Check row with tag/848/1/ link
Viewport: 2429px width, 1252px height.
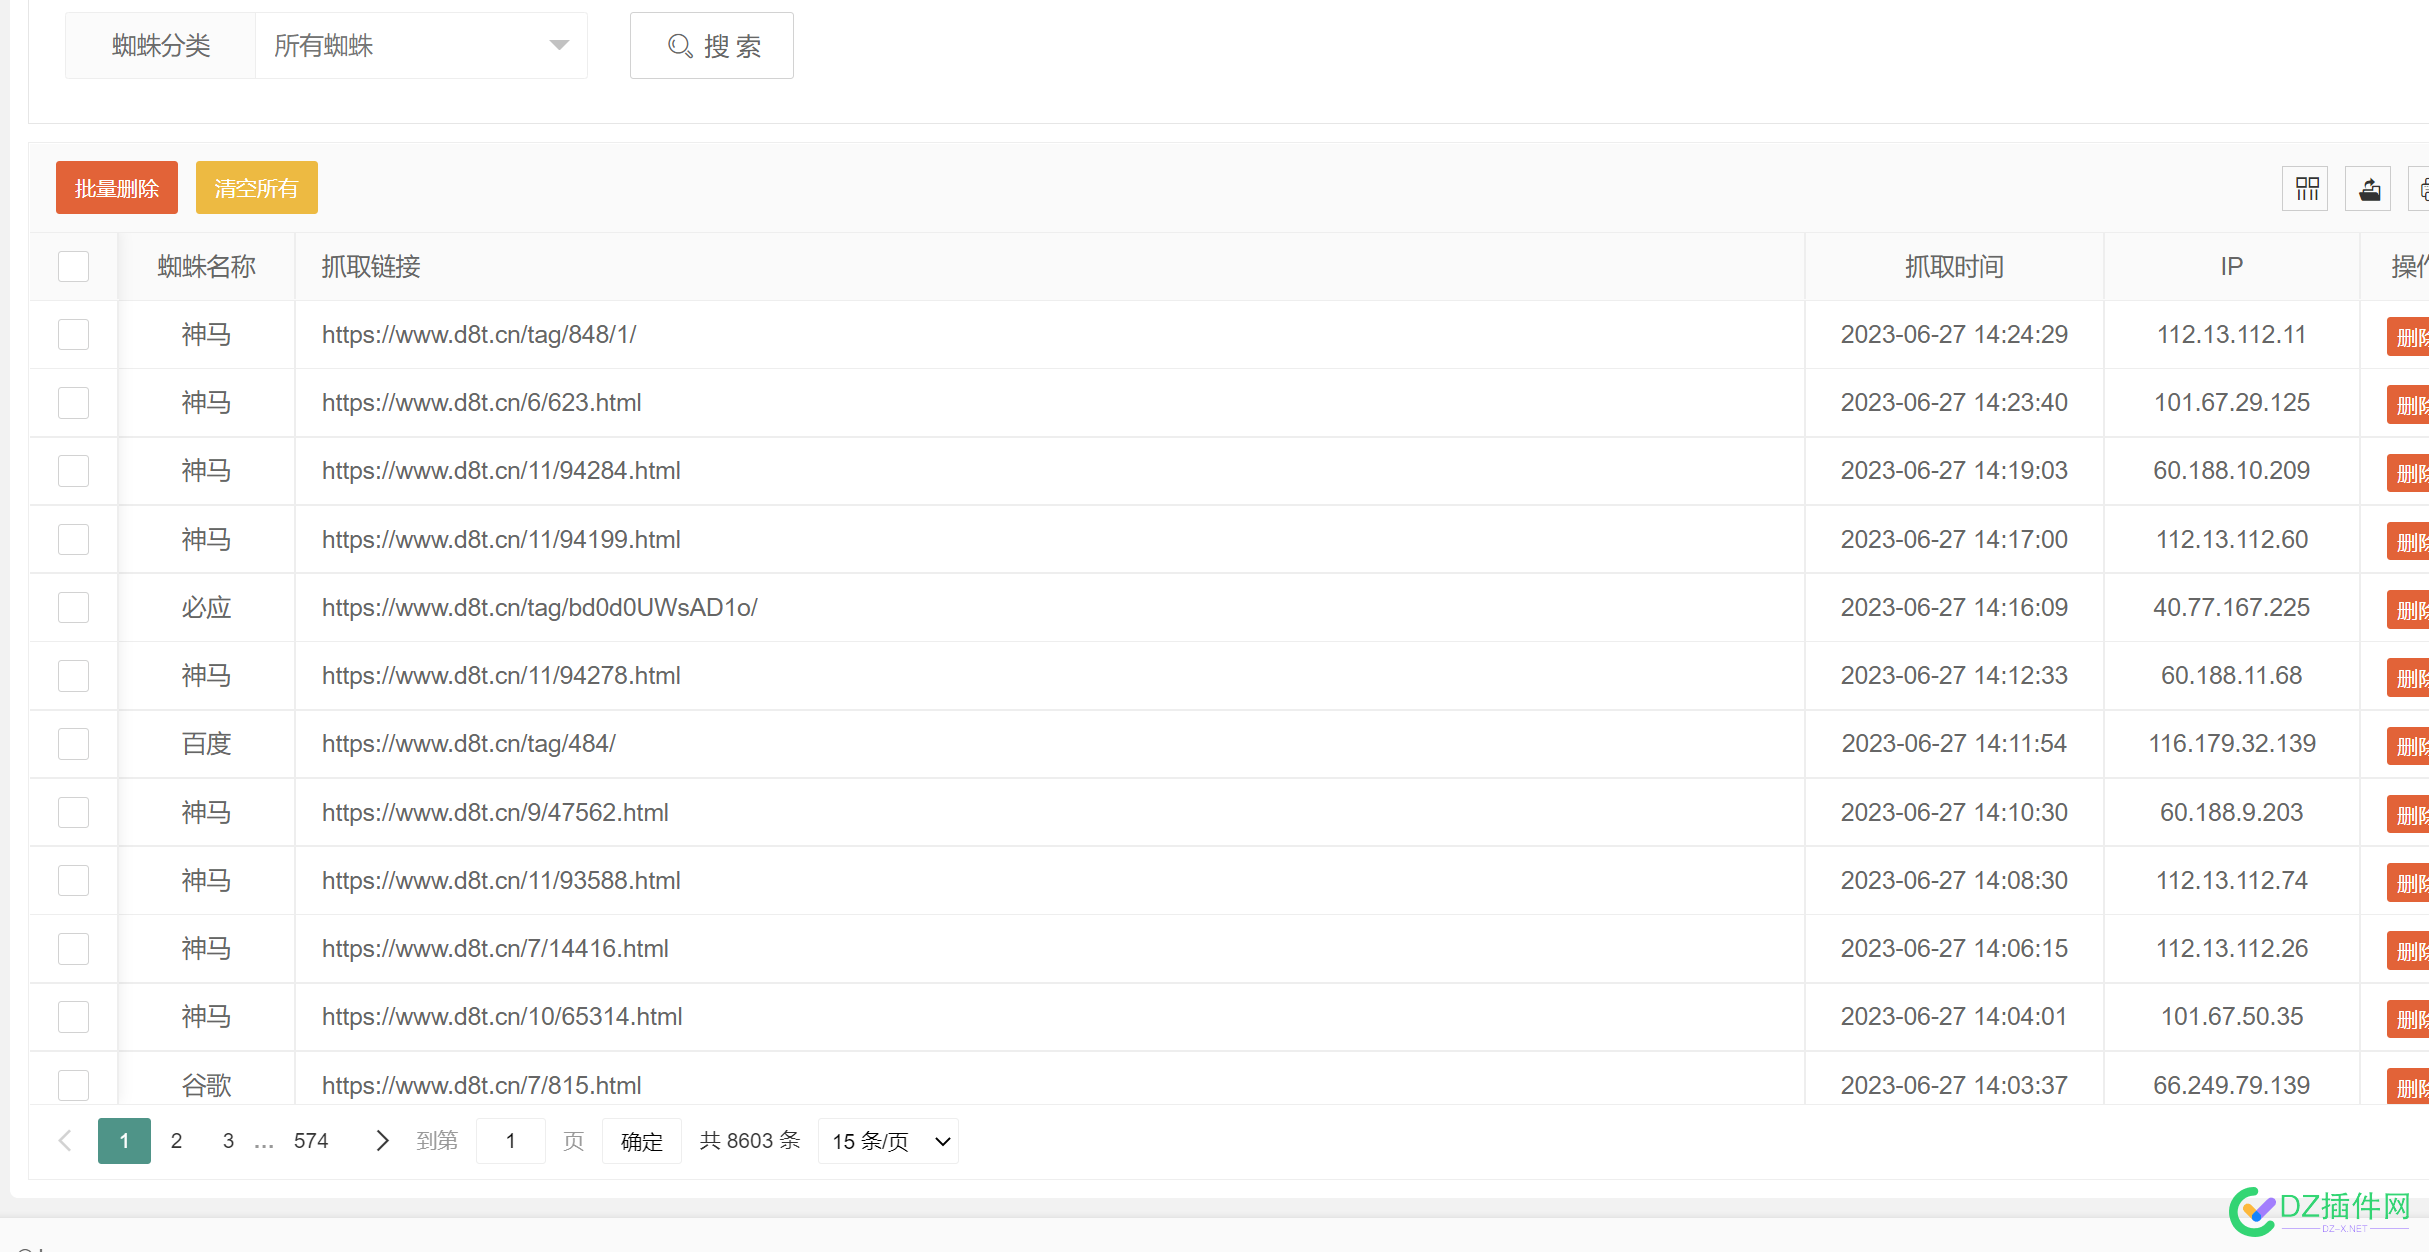pyautogui.click(x=74, y=334)
